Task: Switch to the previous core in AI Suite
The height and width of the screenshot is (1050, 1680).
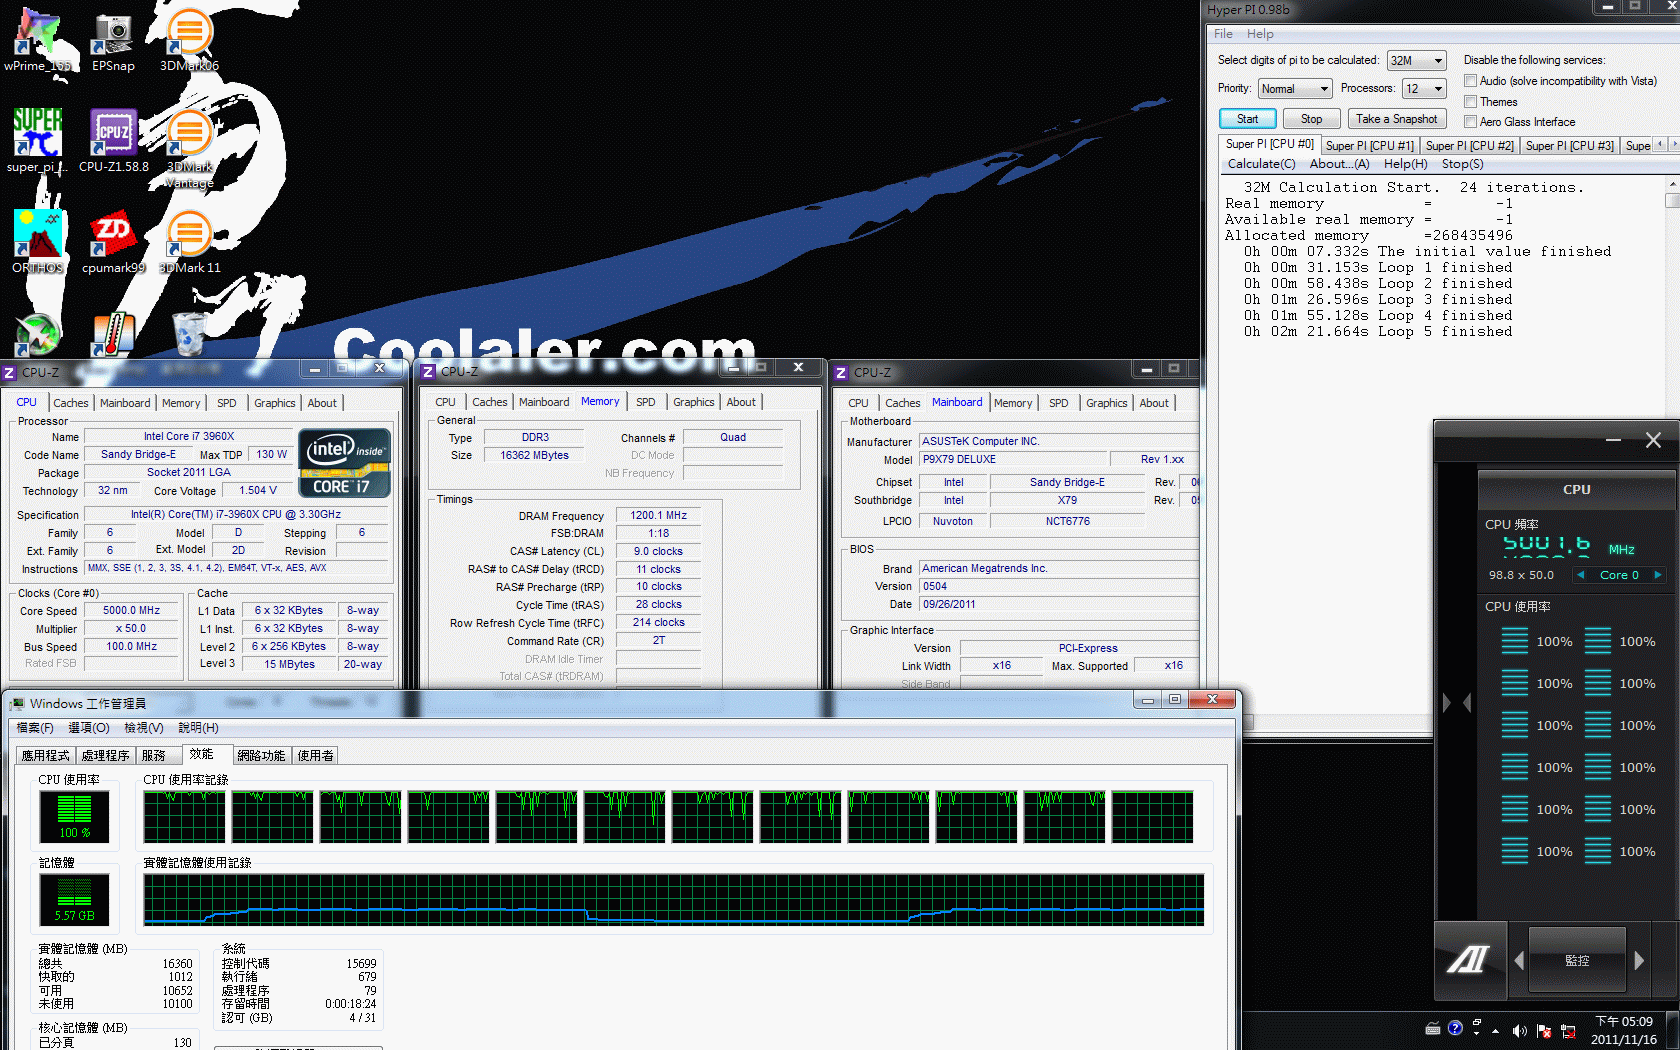Action: [1580, 575]
